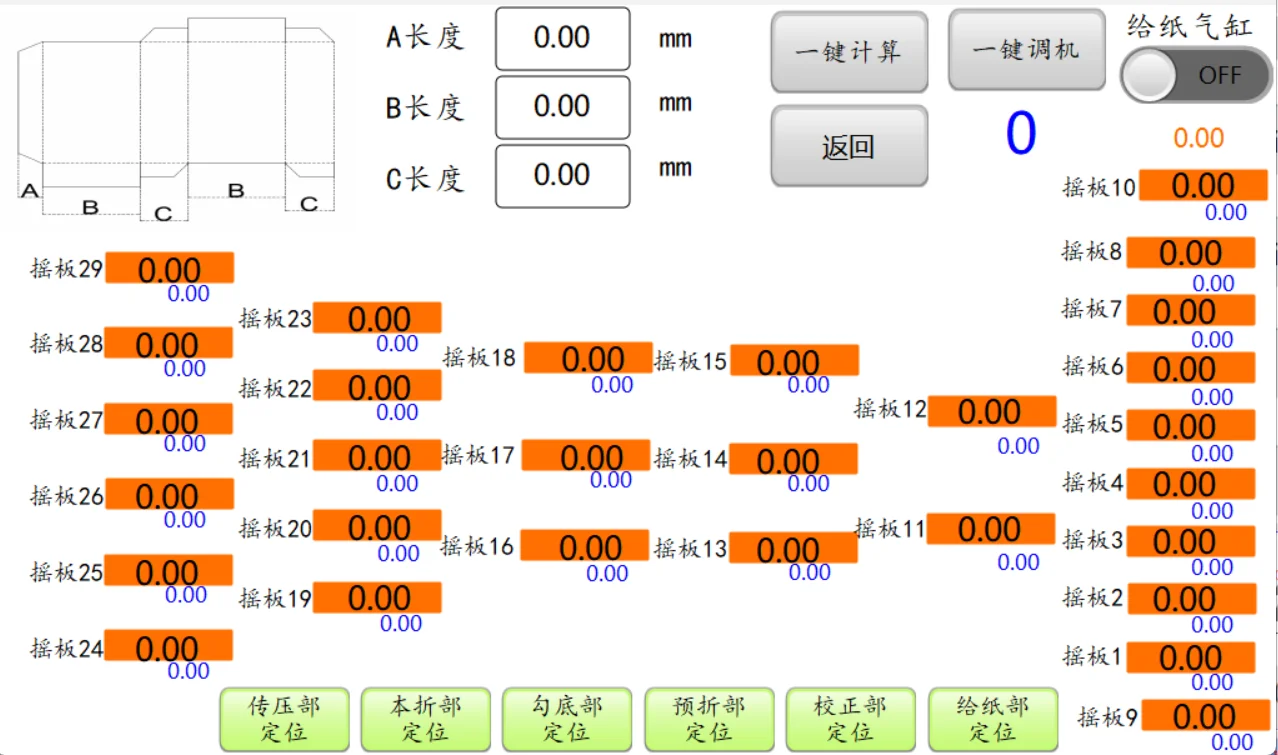Toggle the 给纸气缸 OFF switch

pos(1196,75)
